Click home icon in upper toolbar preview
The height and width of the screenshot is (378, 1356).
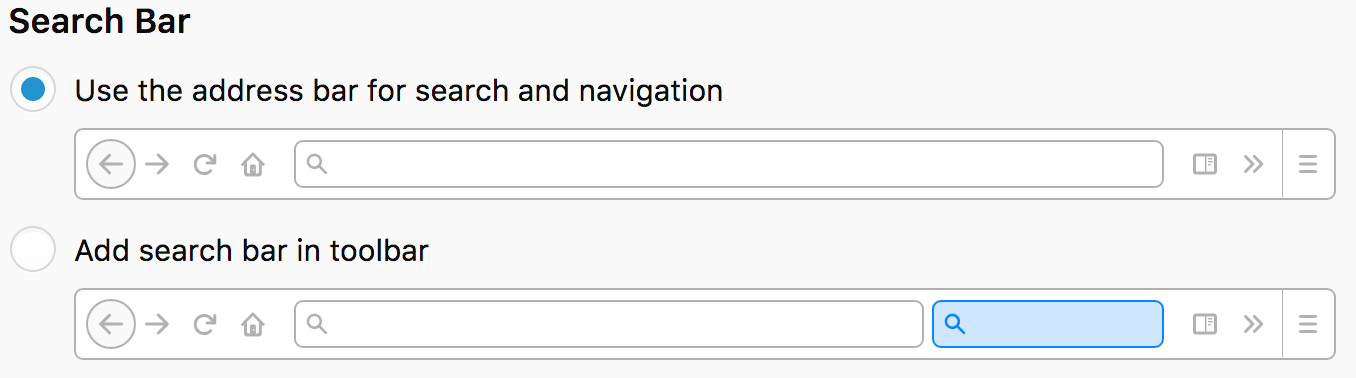(253, 164)
